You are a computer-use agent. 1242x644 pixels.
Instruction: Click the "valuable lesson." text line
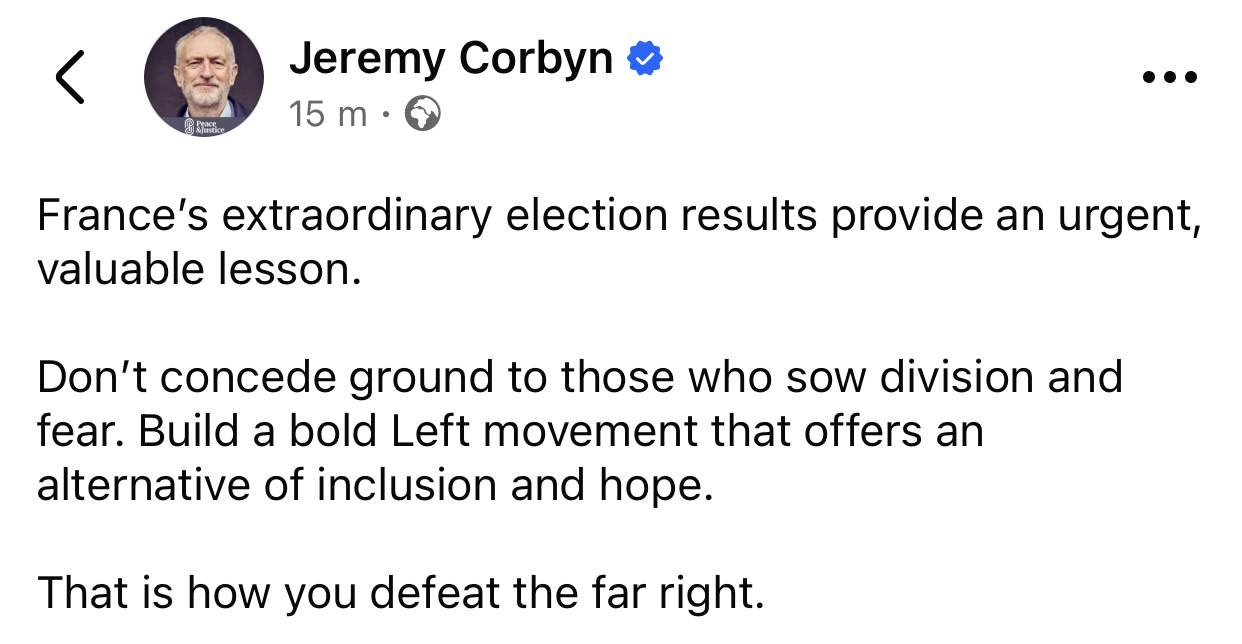pyautogui.click(x=198, y=270)
